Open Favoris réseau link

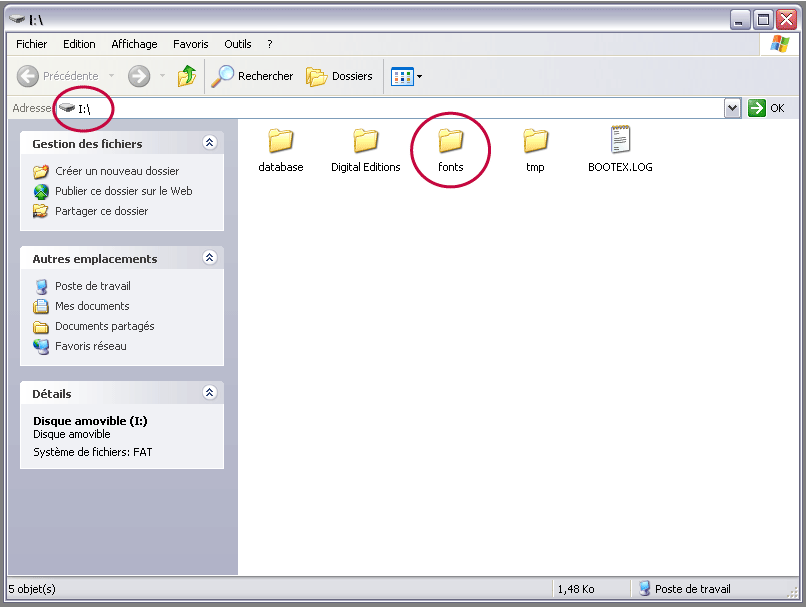(x=80, y=346)
